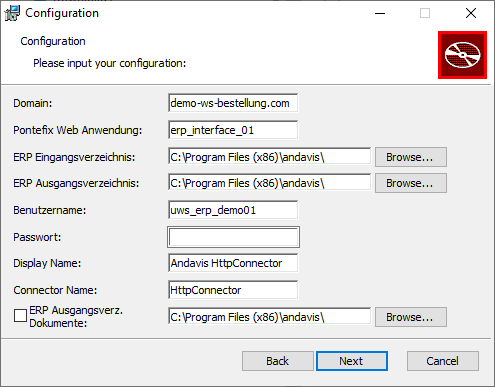Focus the Domain input field
The image size is (495, 387).
tap(233, 103)
